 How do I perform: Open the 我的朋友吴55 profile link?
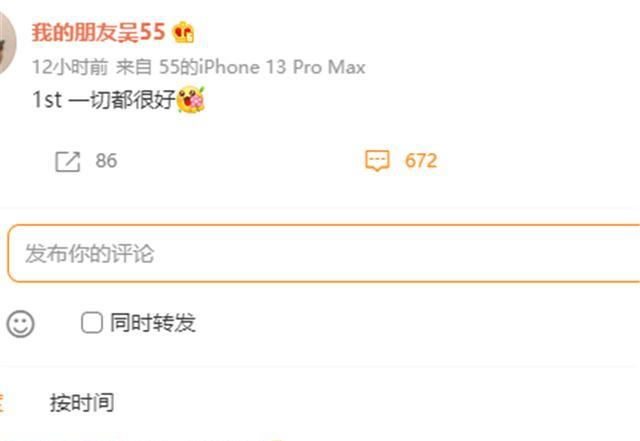coord(98,32)
